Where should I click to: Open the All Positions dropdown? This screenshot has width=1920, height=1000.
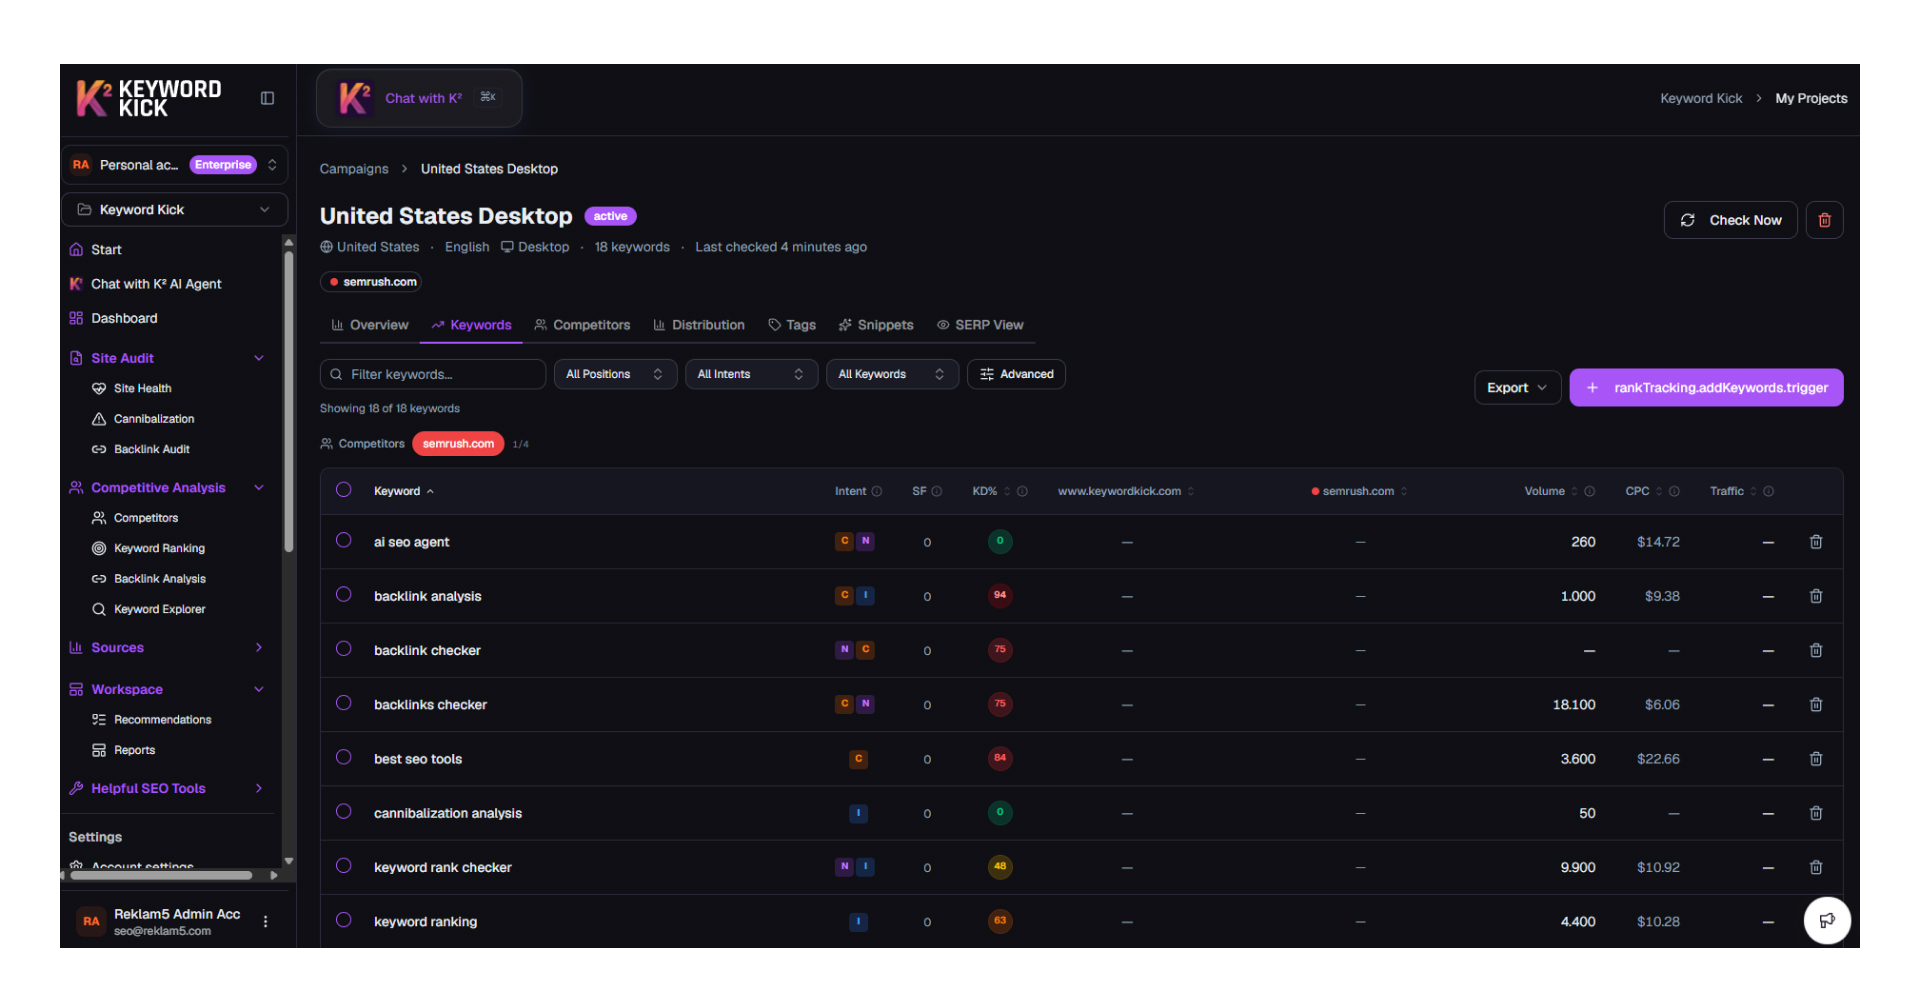click(614, 374)
